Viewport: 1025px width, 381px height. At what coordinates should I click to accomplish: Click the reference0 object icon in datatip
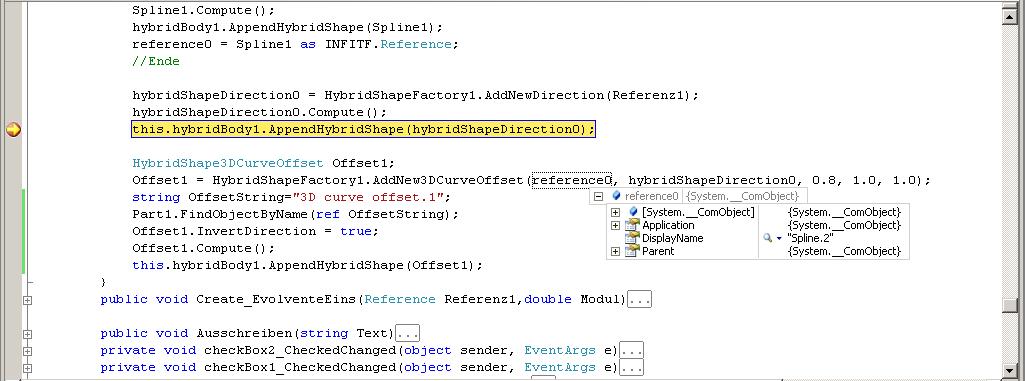tap(616, 196)
